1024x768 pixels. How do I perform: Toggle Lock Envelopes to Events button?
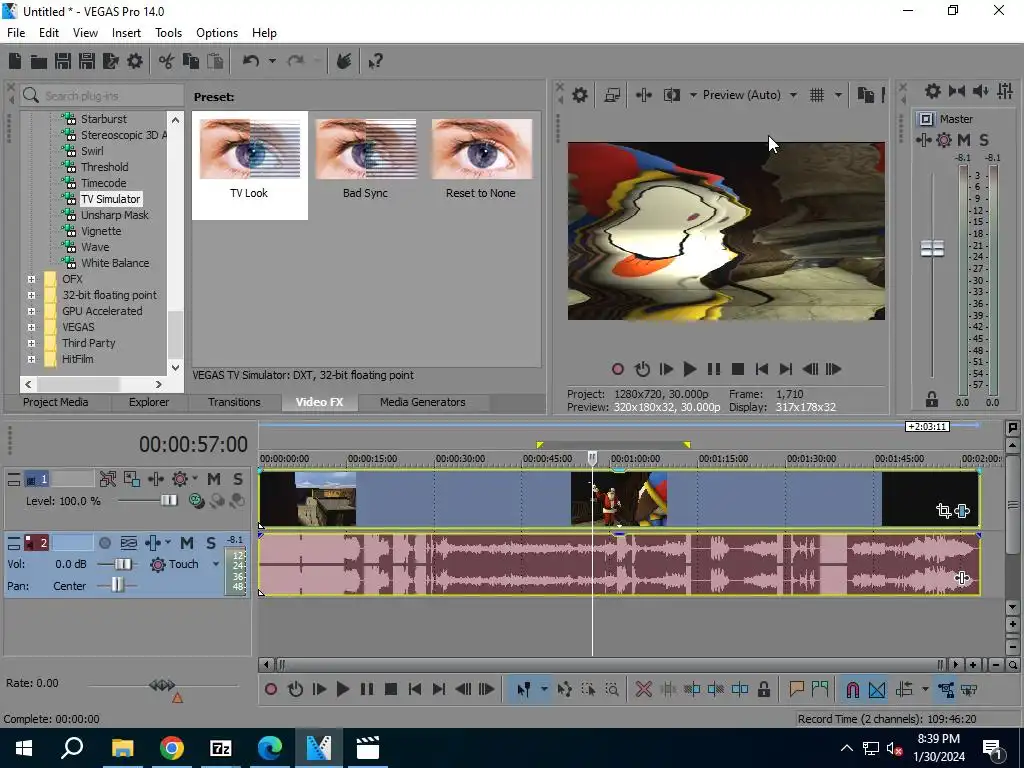click(x=946, y=690)
